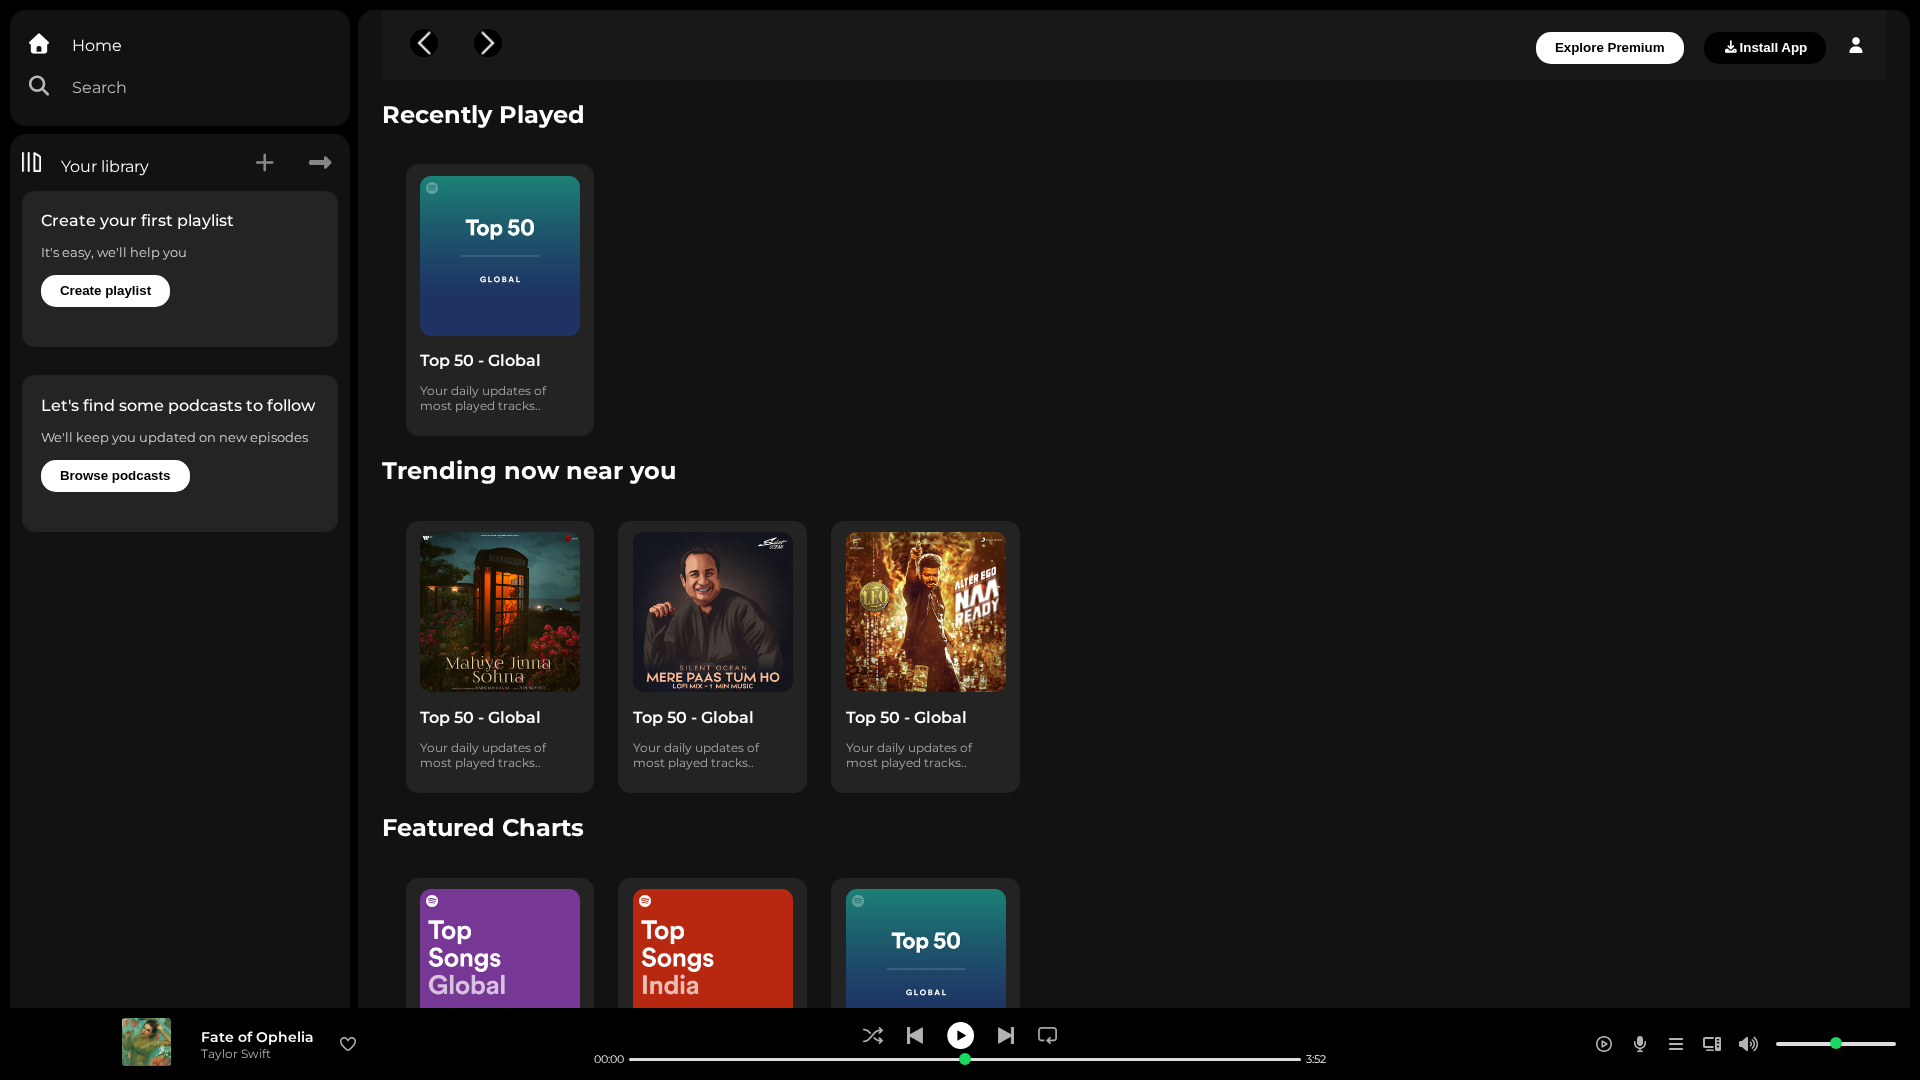Open the now playing view icon

click(1604, 1044)
